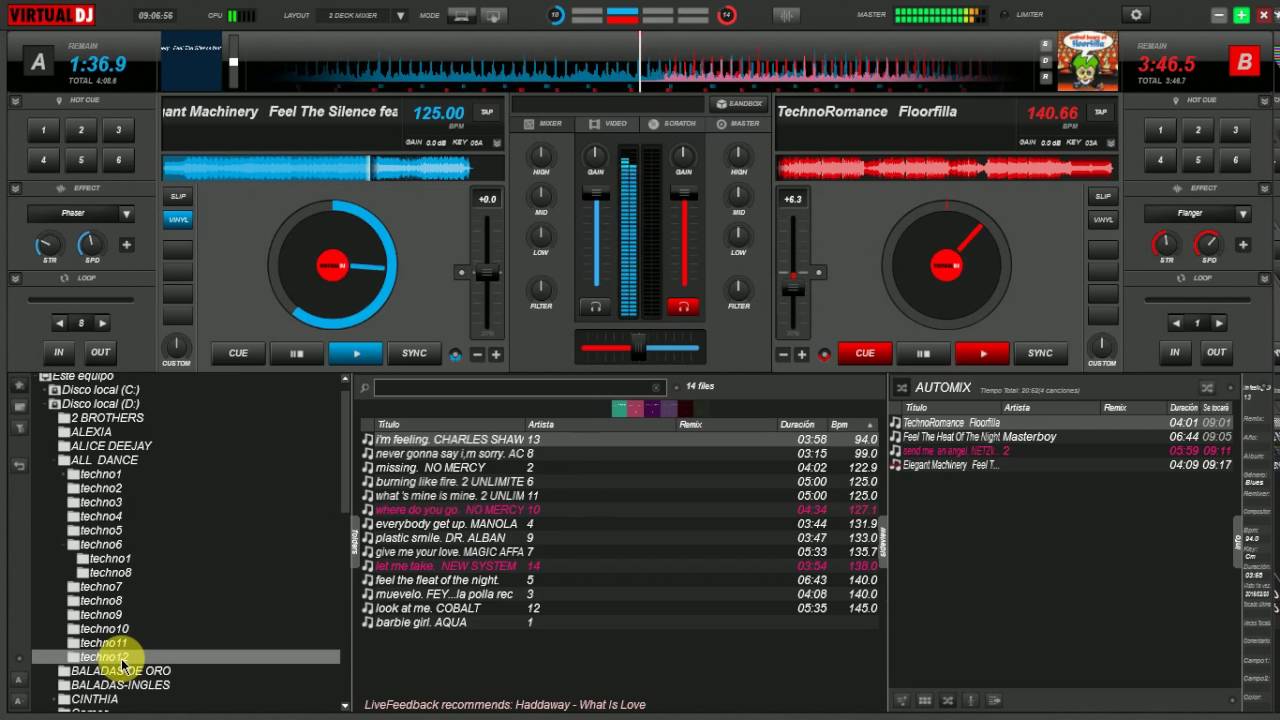Increase deck A loop length arrow
The width and height of the screenshot is (1280, 720).
point(102,323)
